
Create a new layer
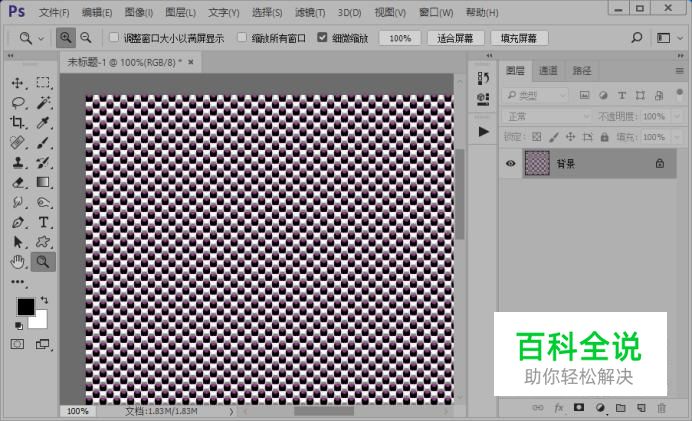(641, 408)
